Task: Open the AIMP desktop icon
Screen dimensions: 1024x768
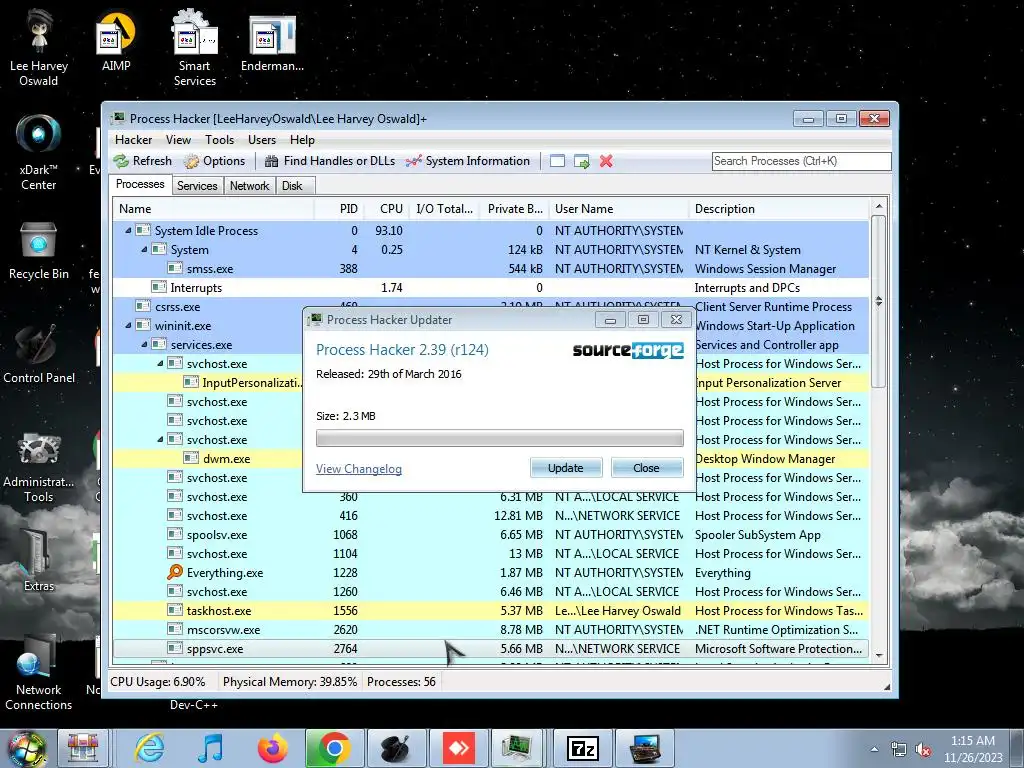Action: 116,42
